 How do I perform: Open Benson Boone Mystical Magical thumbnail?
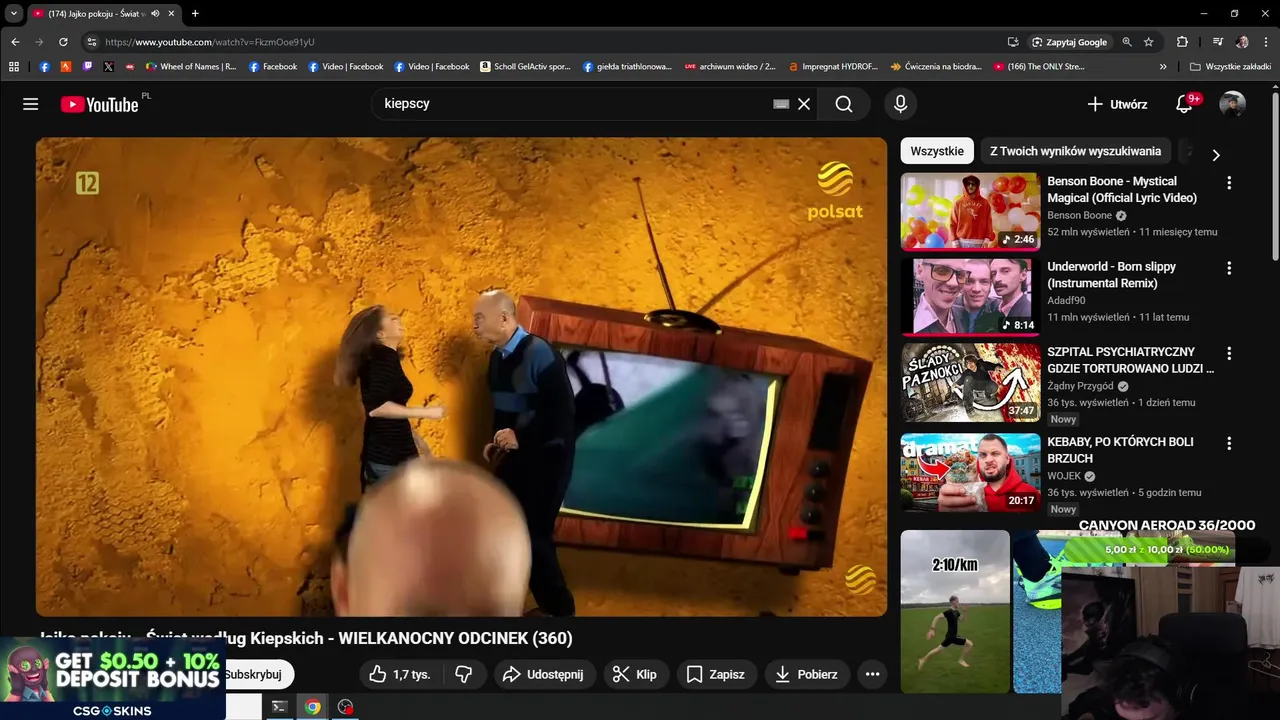click(970, 211)
